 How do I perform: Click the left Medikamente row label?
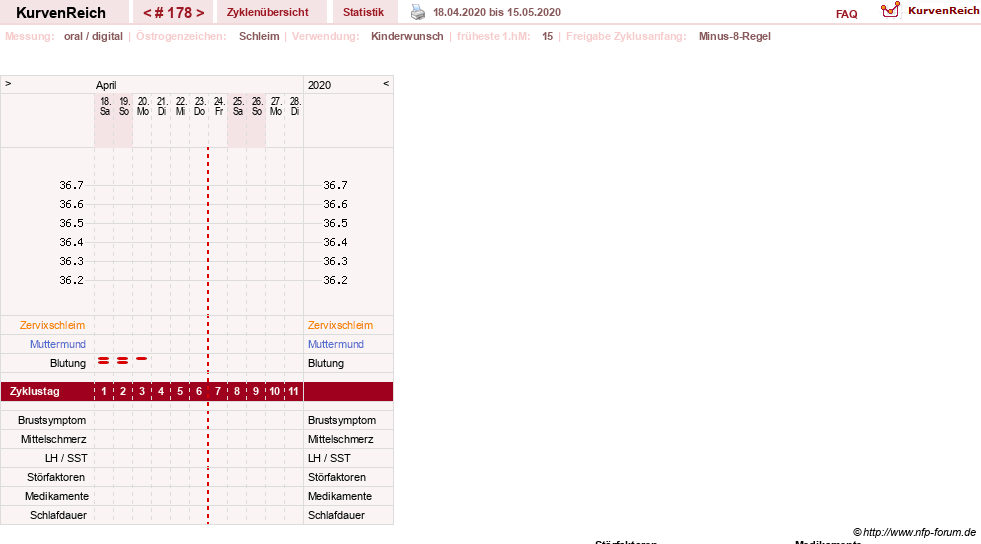[56, 496]
